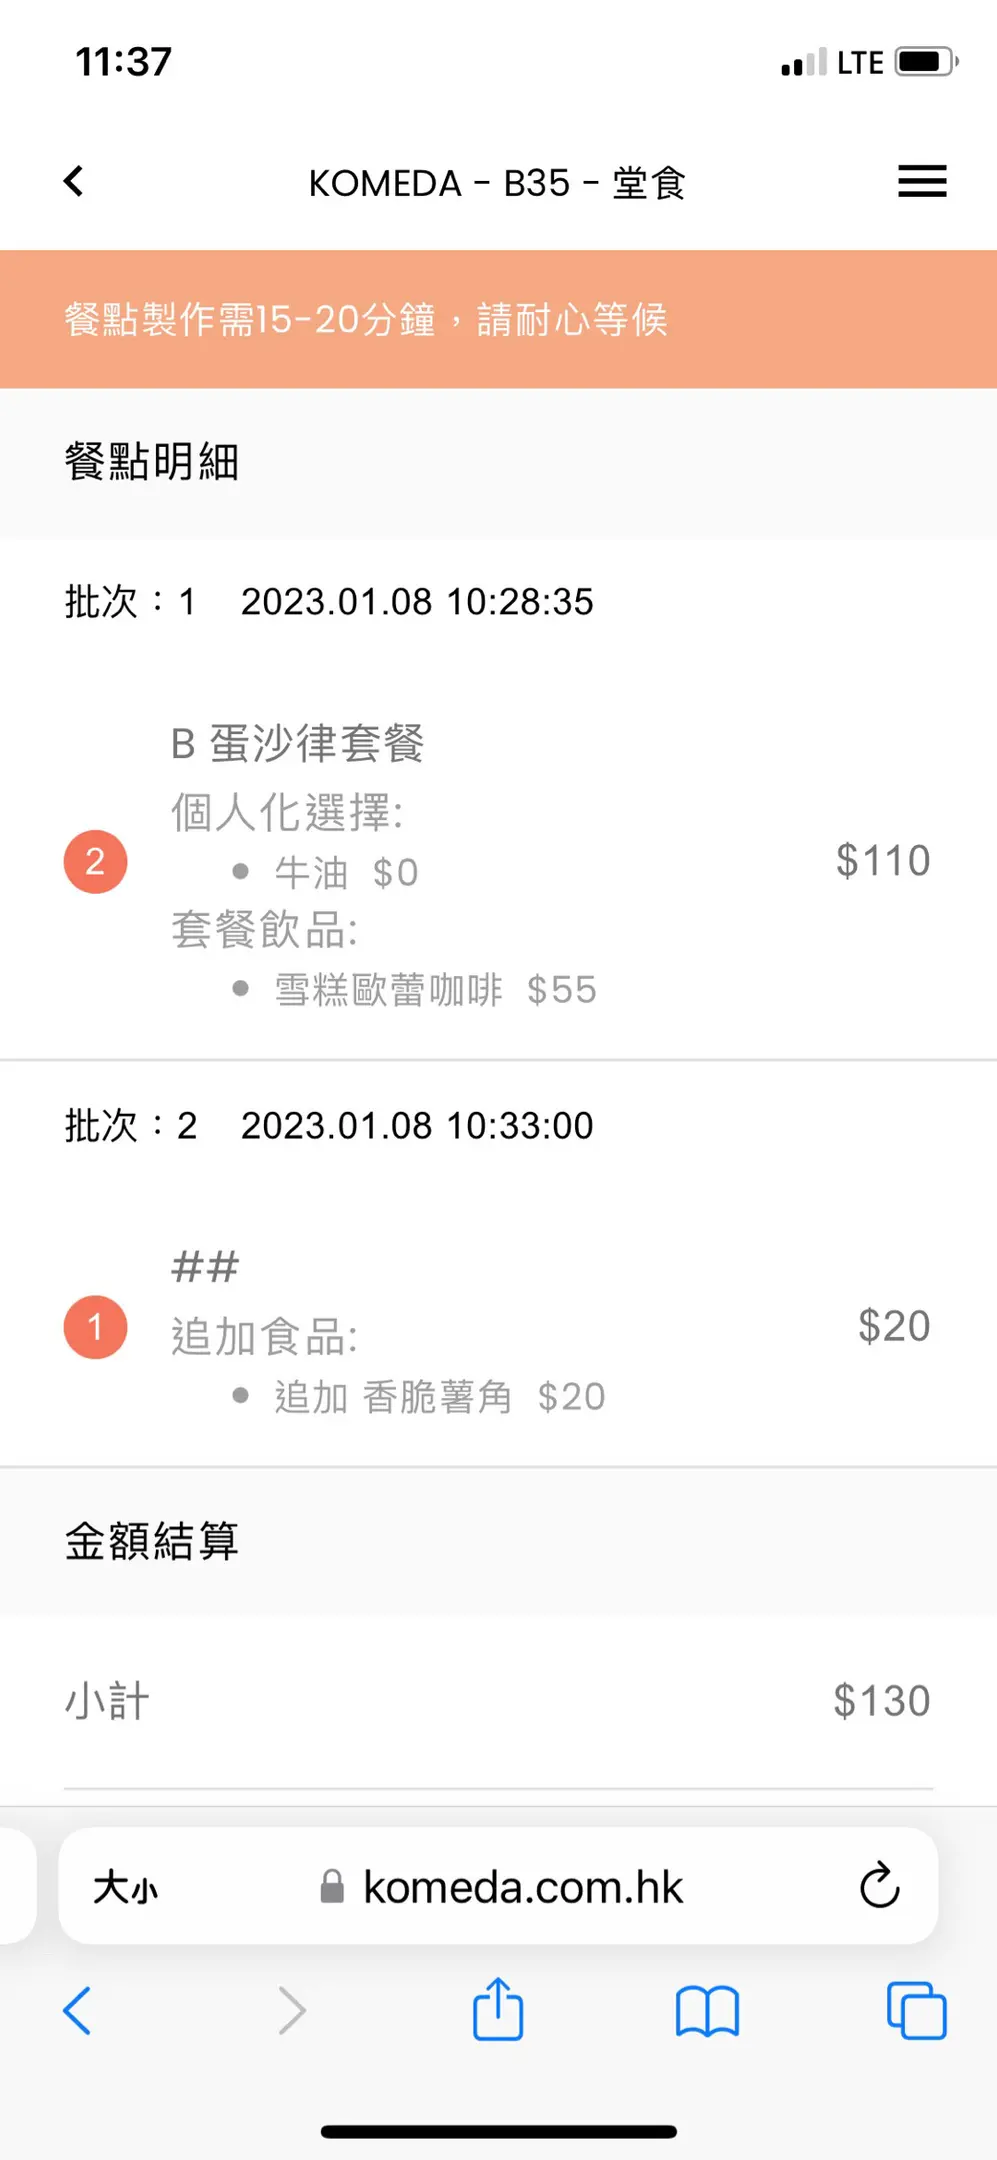Tap the 追加 香脆薯角 add-on line
The height and width of the screenshot is (2160, 997).
coord(393,1397)
